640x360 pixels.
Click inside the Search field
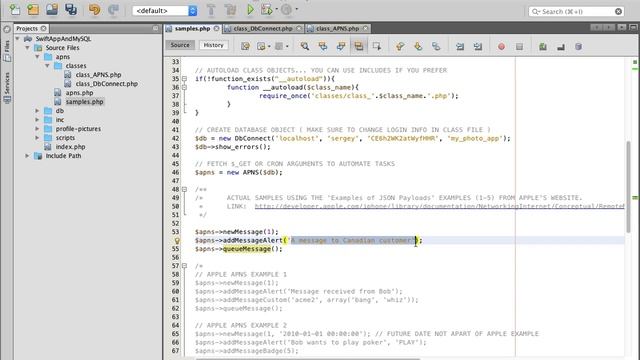tap(576, 11)
